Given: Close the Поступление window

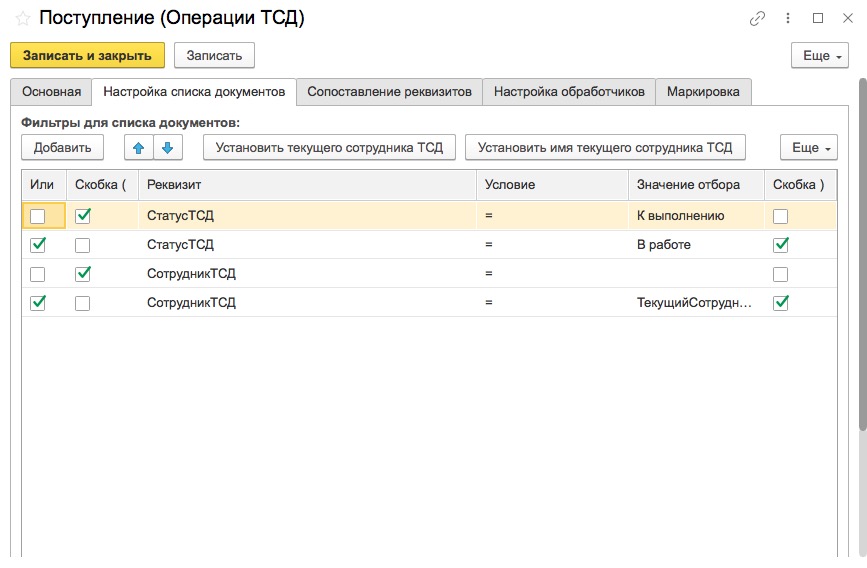Looking at the screenshot, I should 848,18.
